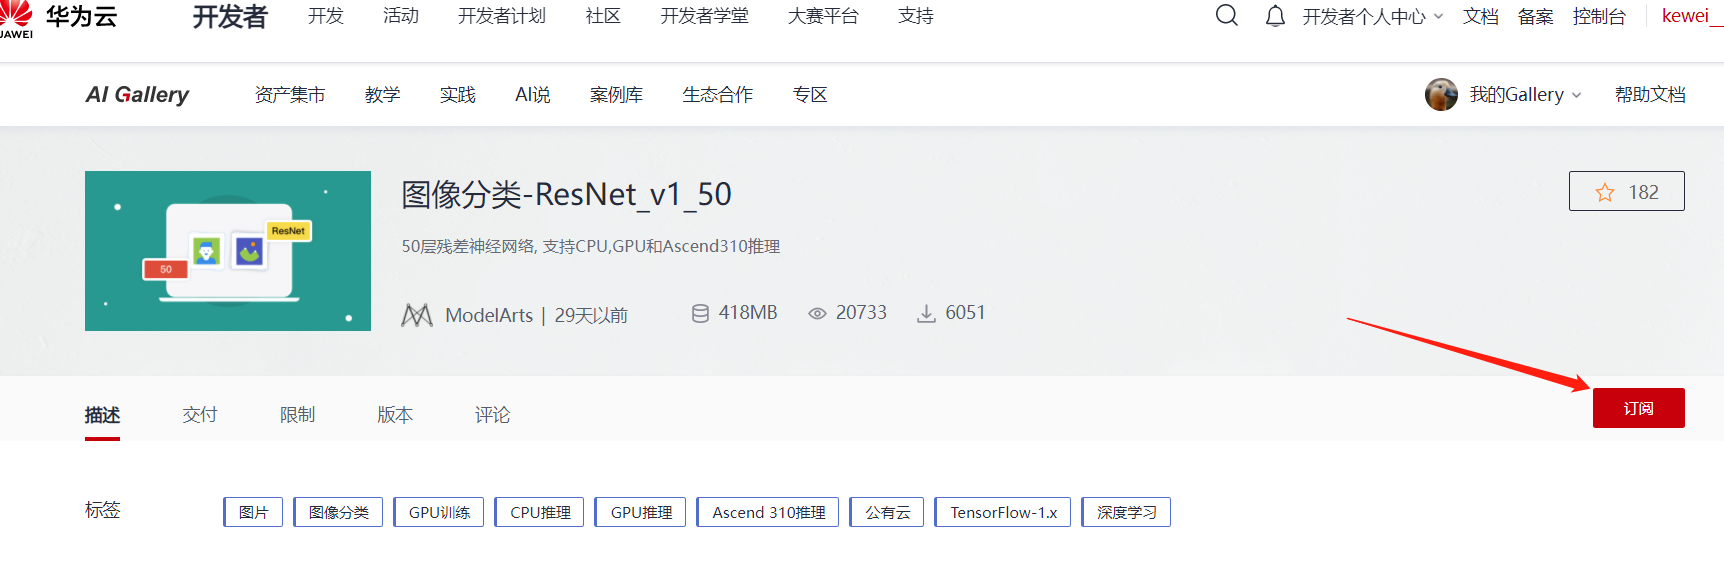This screenshot has width=1724, height=575.
Task: Click the GPU训练 tag
Action: point(439,512)
